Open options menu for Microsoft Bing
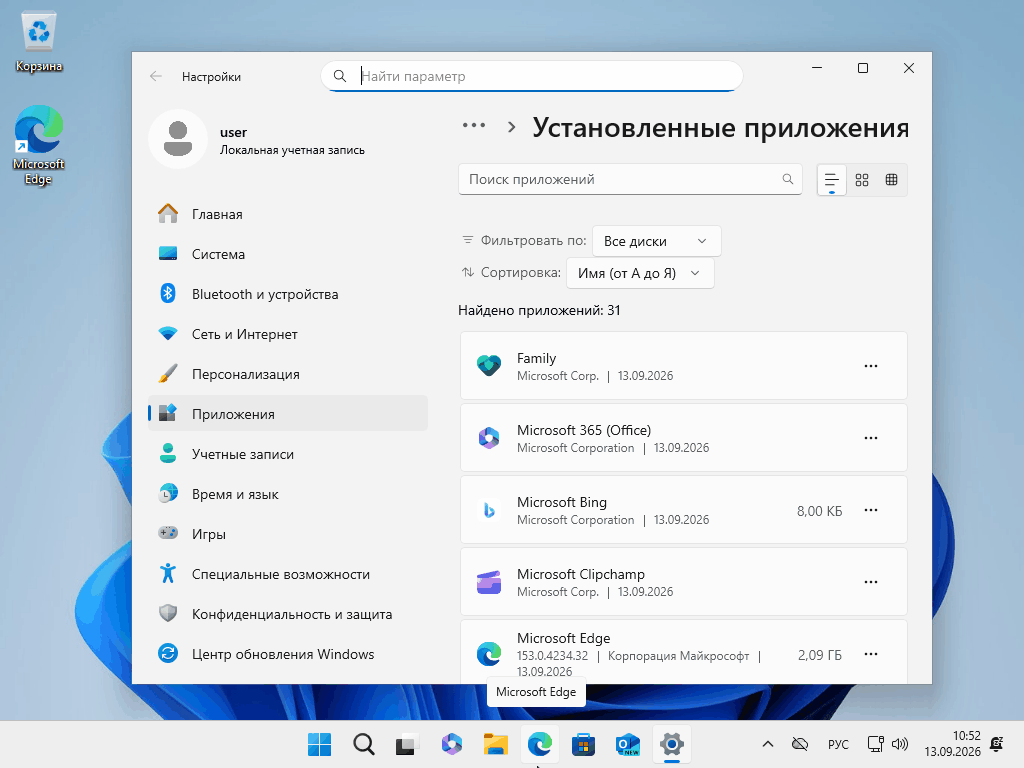 click(871, 510)
